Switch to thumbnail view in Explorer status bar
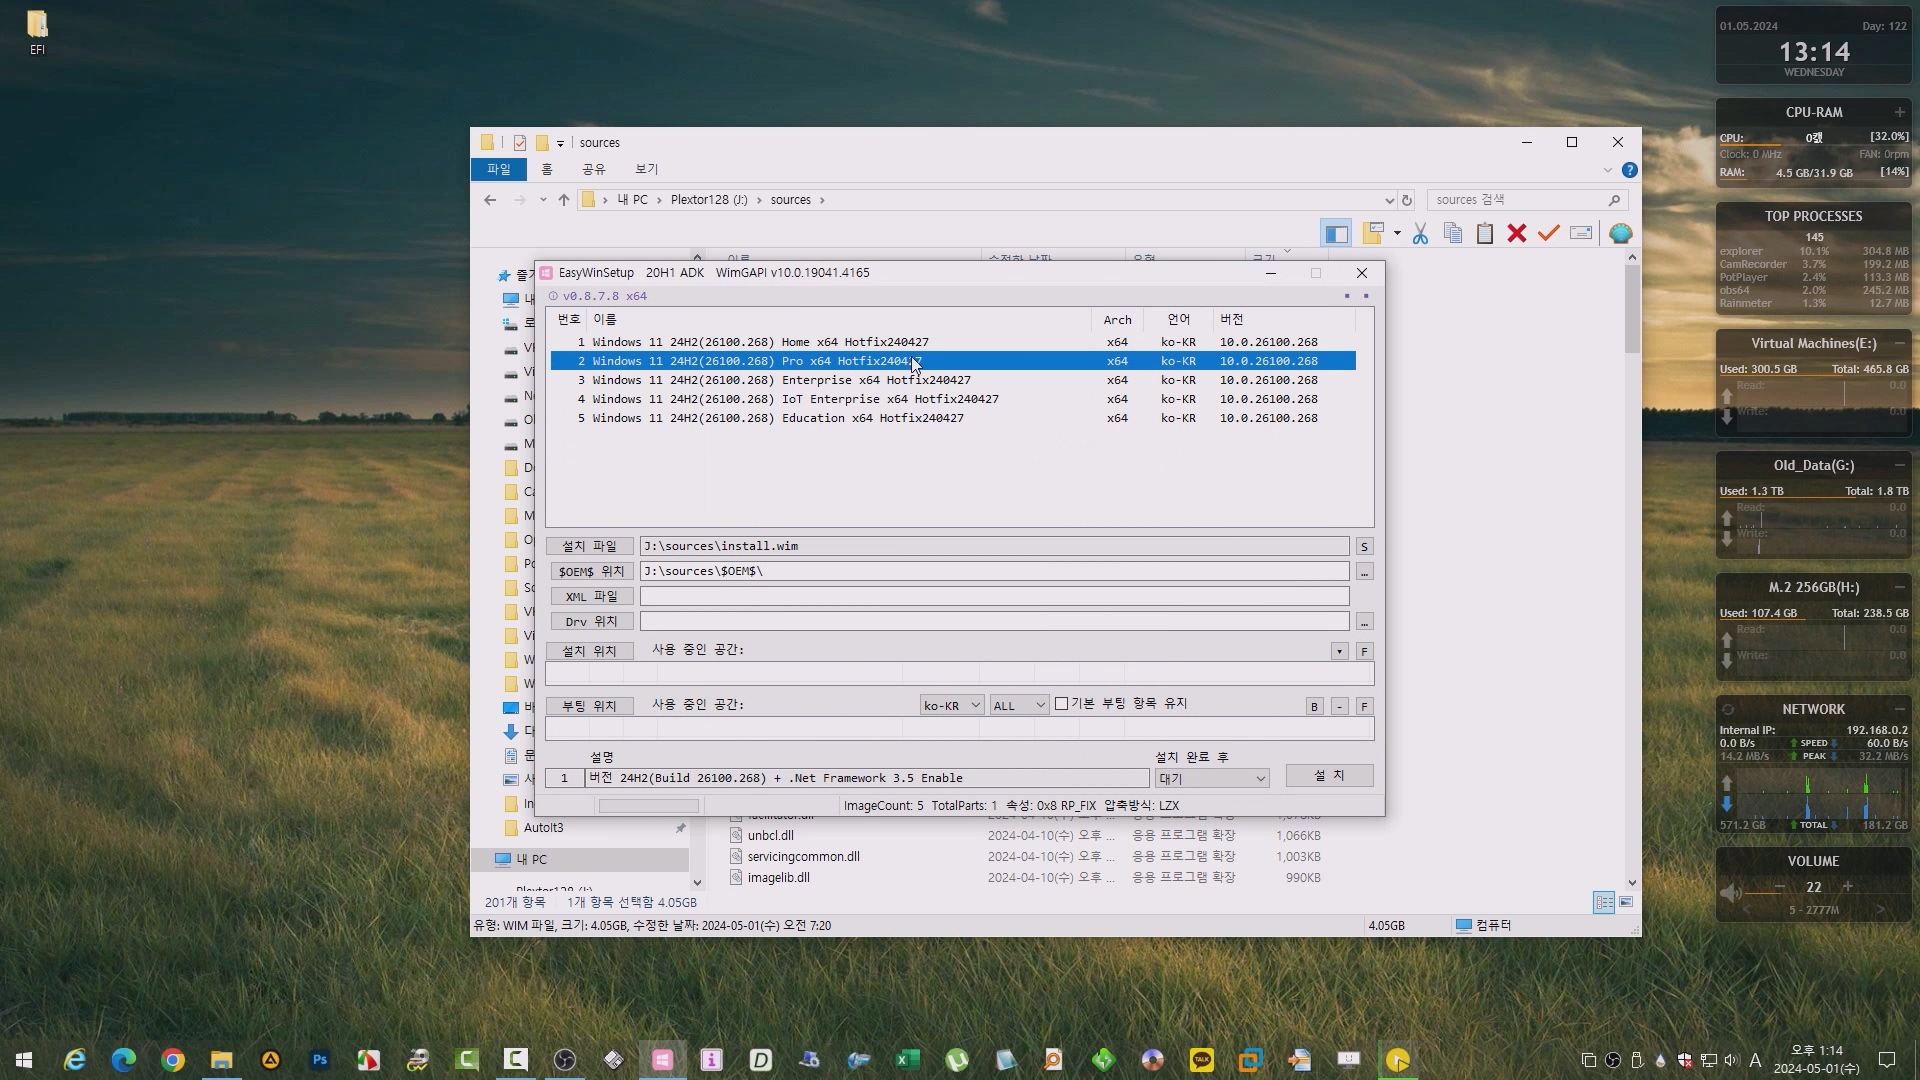The width and height of the screenshot is (1920, 1080). pos(1626,902)
